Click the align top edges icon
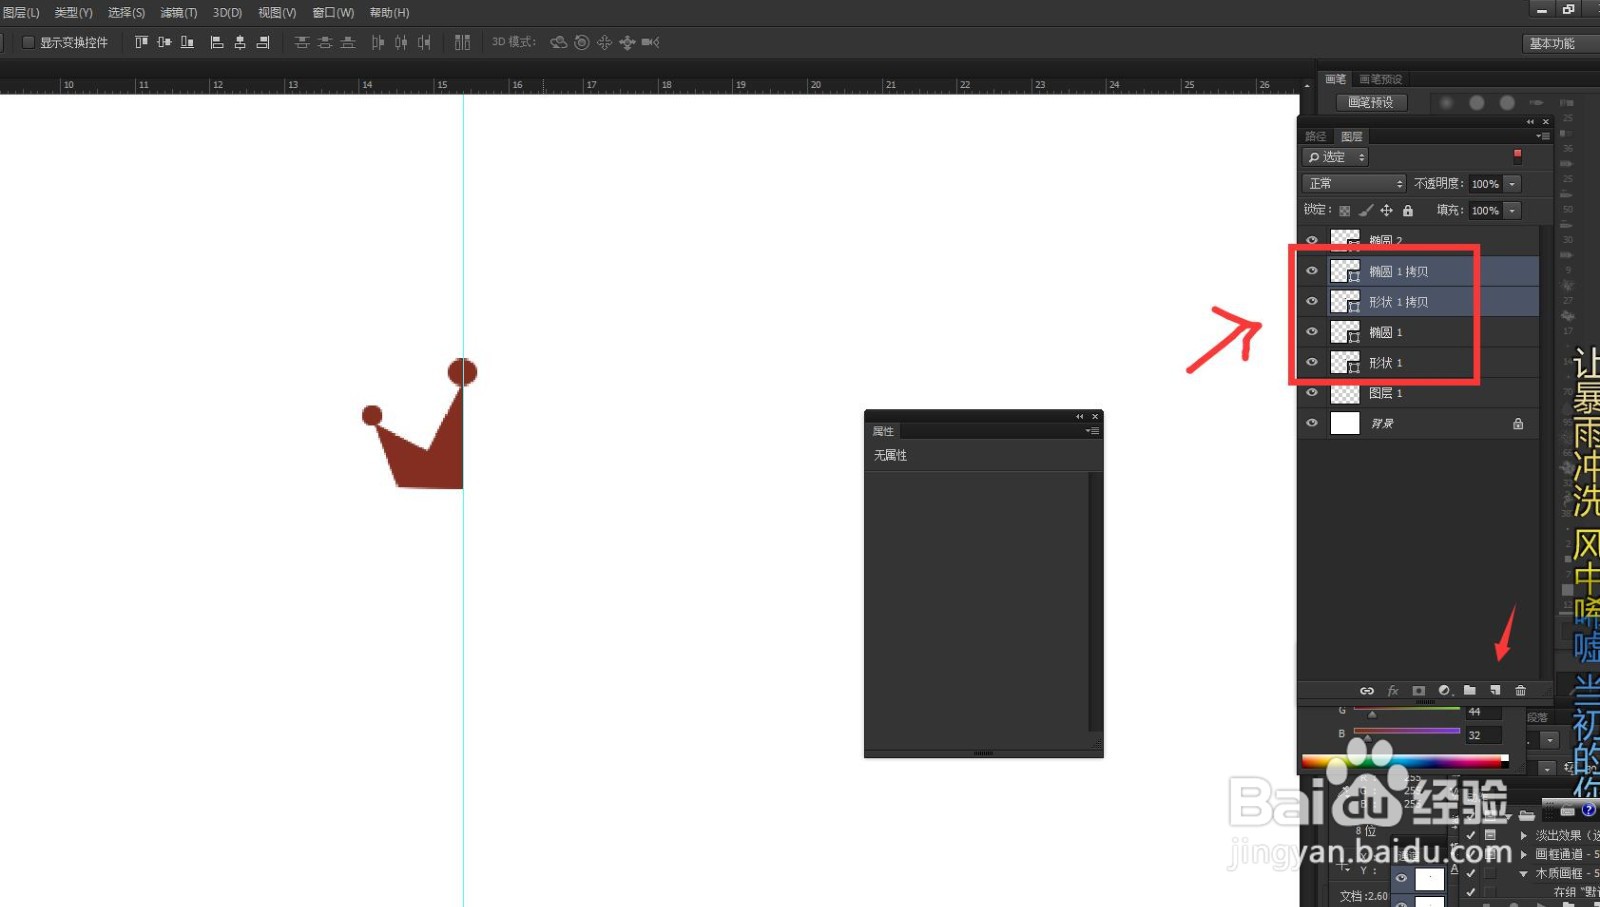Screen dimensions: 1600x907 [141, 42]
